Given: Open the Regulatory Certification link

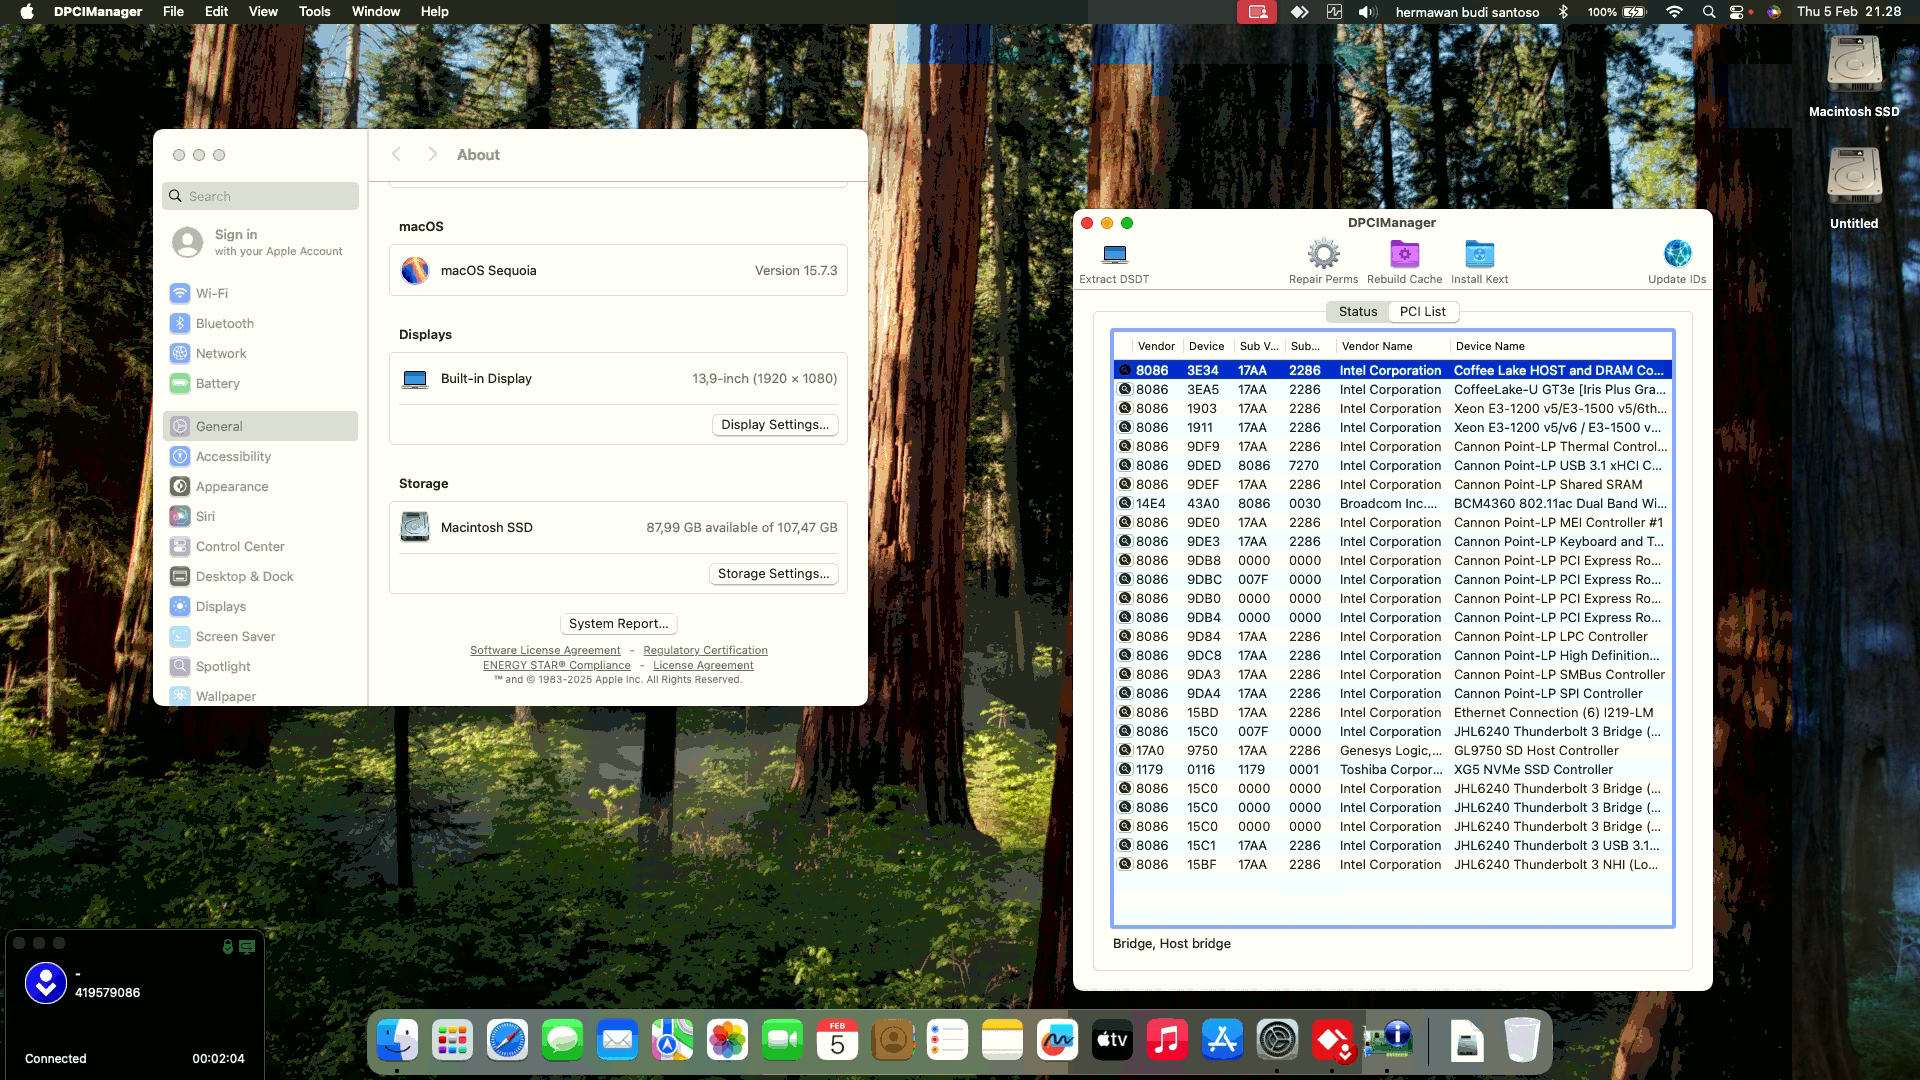Looking at the screenshot, I should (x=705, y=651).
